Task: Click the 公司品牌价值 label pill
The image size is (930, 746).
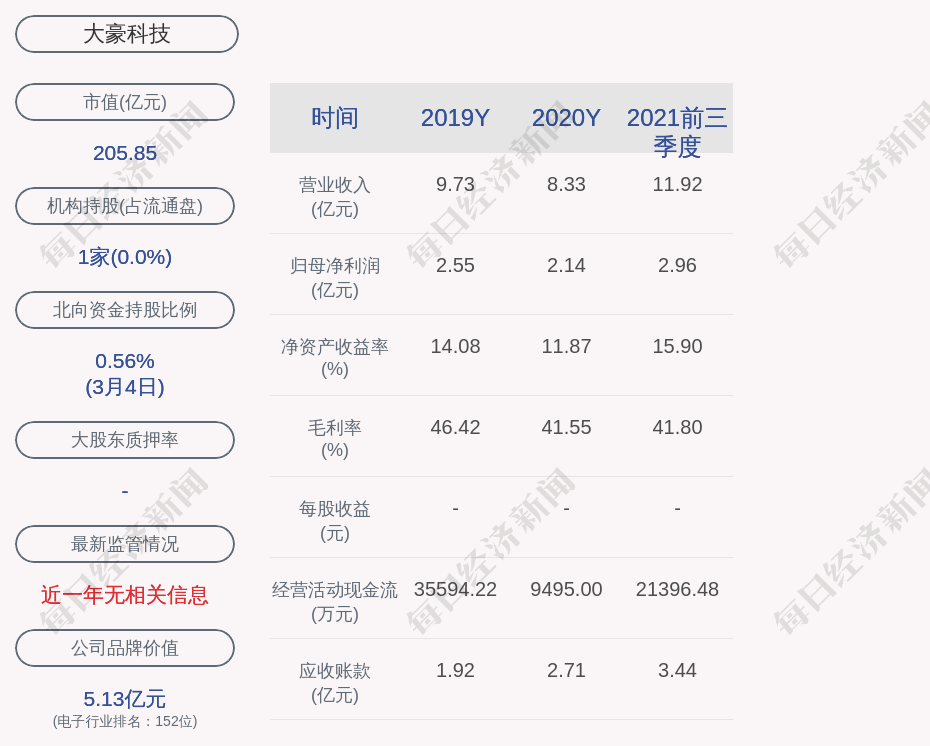Action: click(125, 648)
